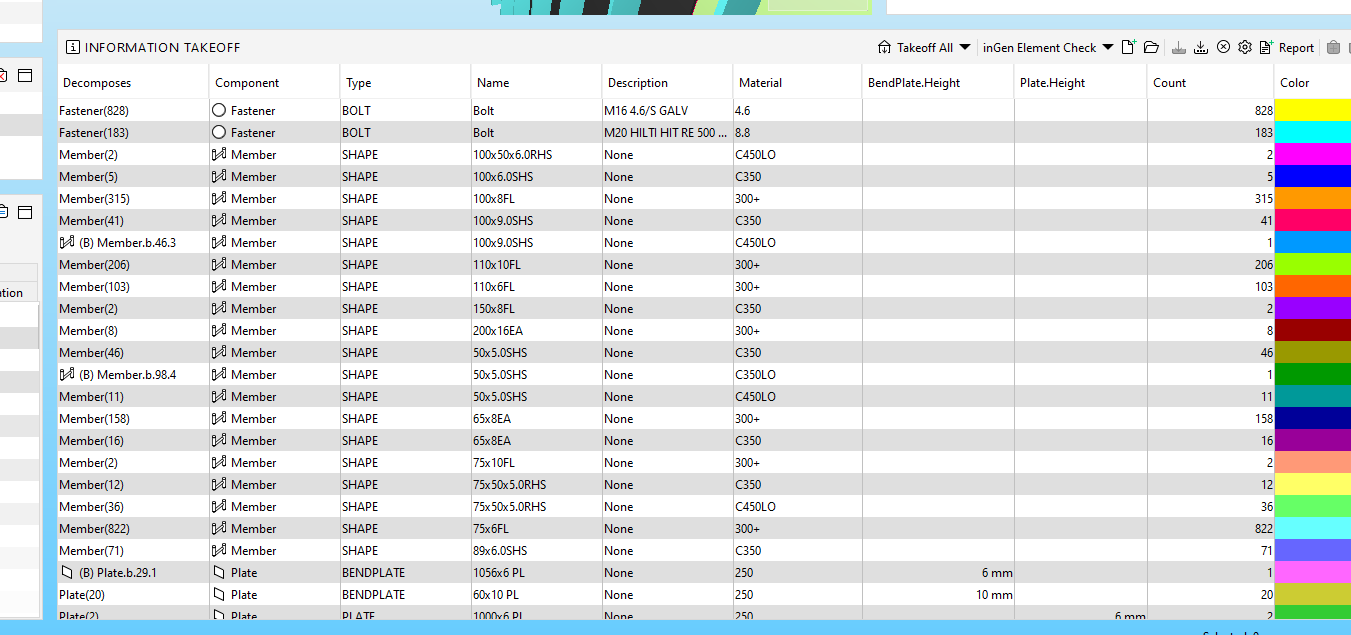Open takeoff settings gear icon
The width and height of the screenshot is (1351, 635).
[x=1245, y=47]
